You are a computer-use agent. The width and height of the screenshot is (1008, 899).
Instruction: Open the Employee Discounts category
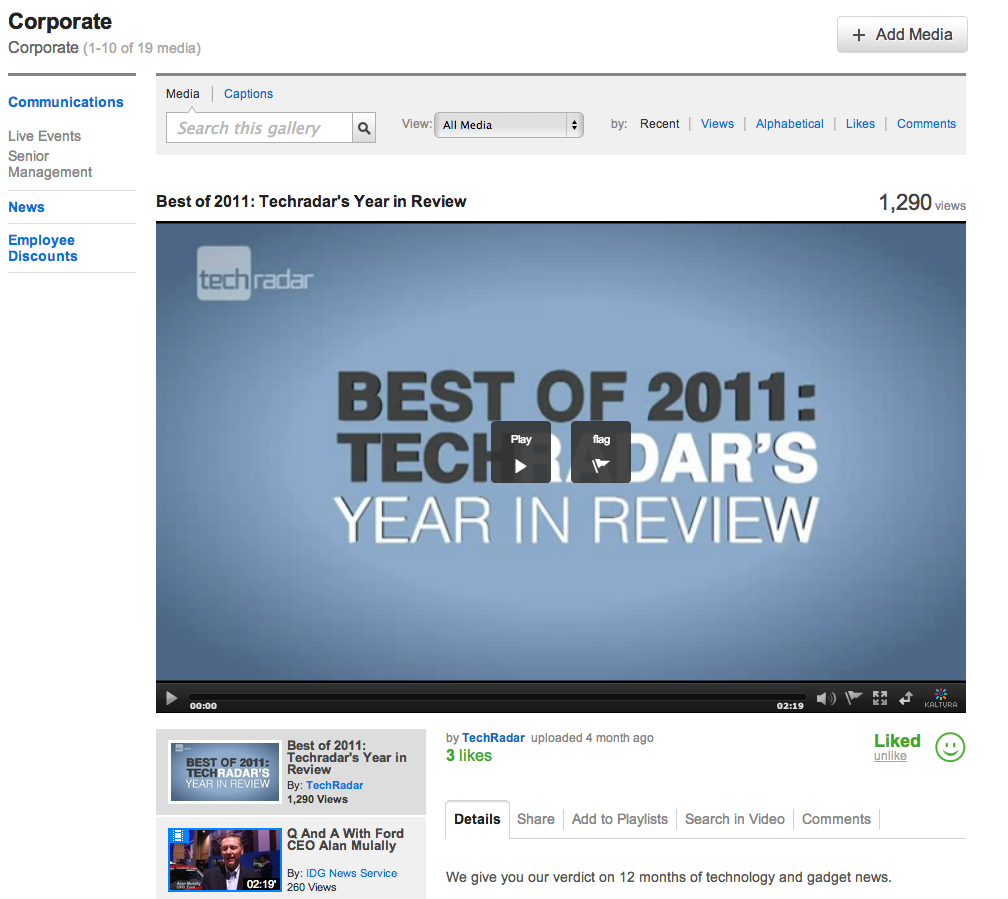point(42,248)
